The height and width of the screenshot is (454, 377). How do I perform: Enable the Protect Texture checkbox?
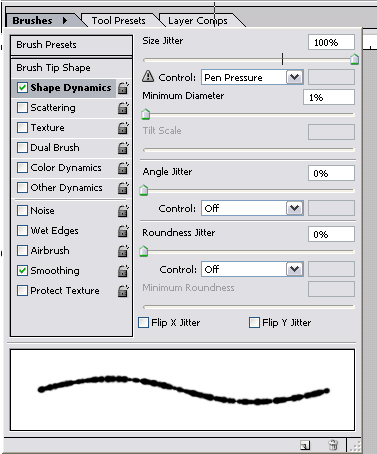[x=22, y=291]
